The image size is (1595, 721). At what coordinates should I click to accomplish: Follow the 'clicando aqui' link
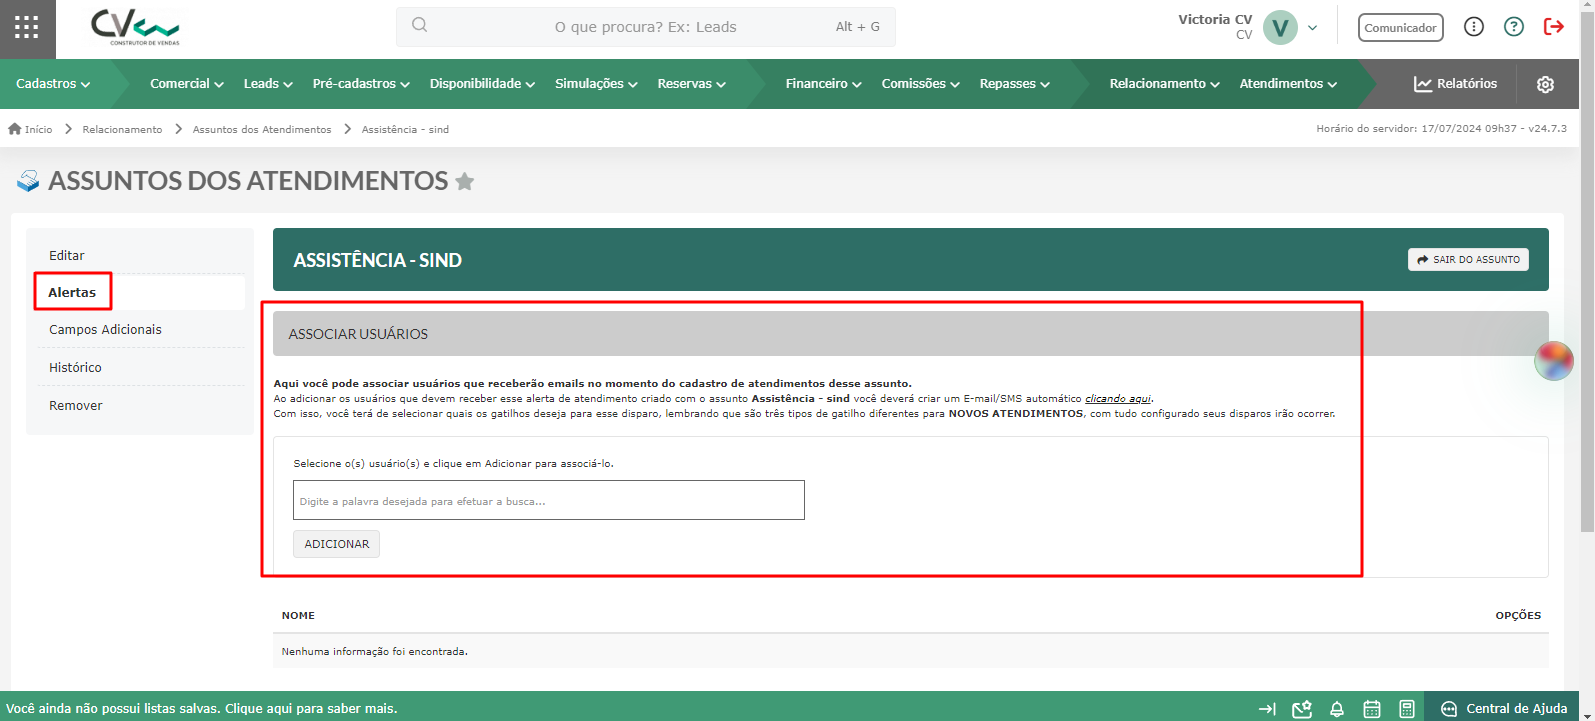coord(1118,398)
